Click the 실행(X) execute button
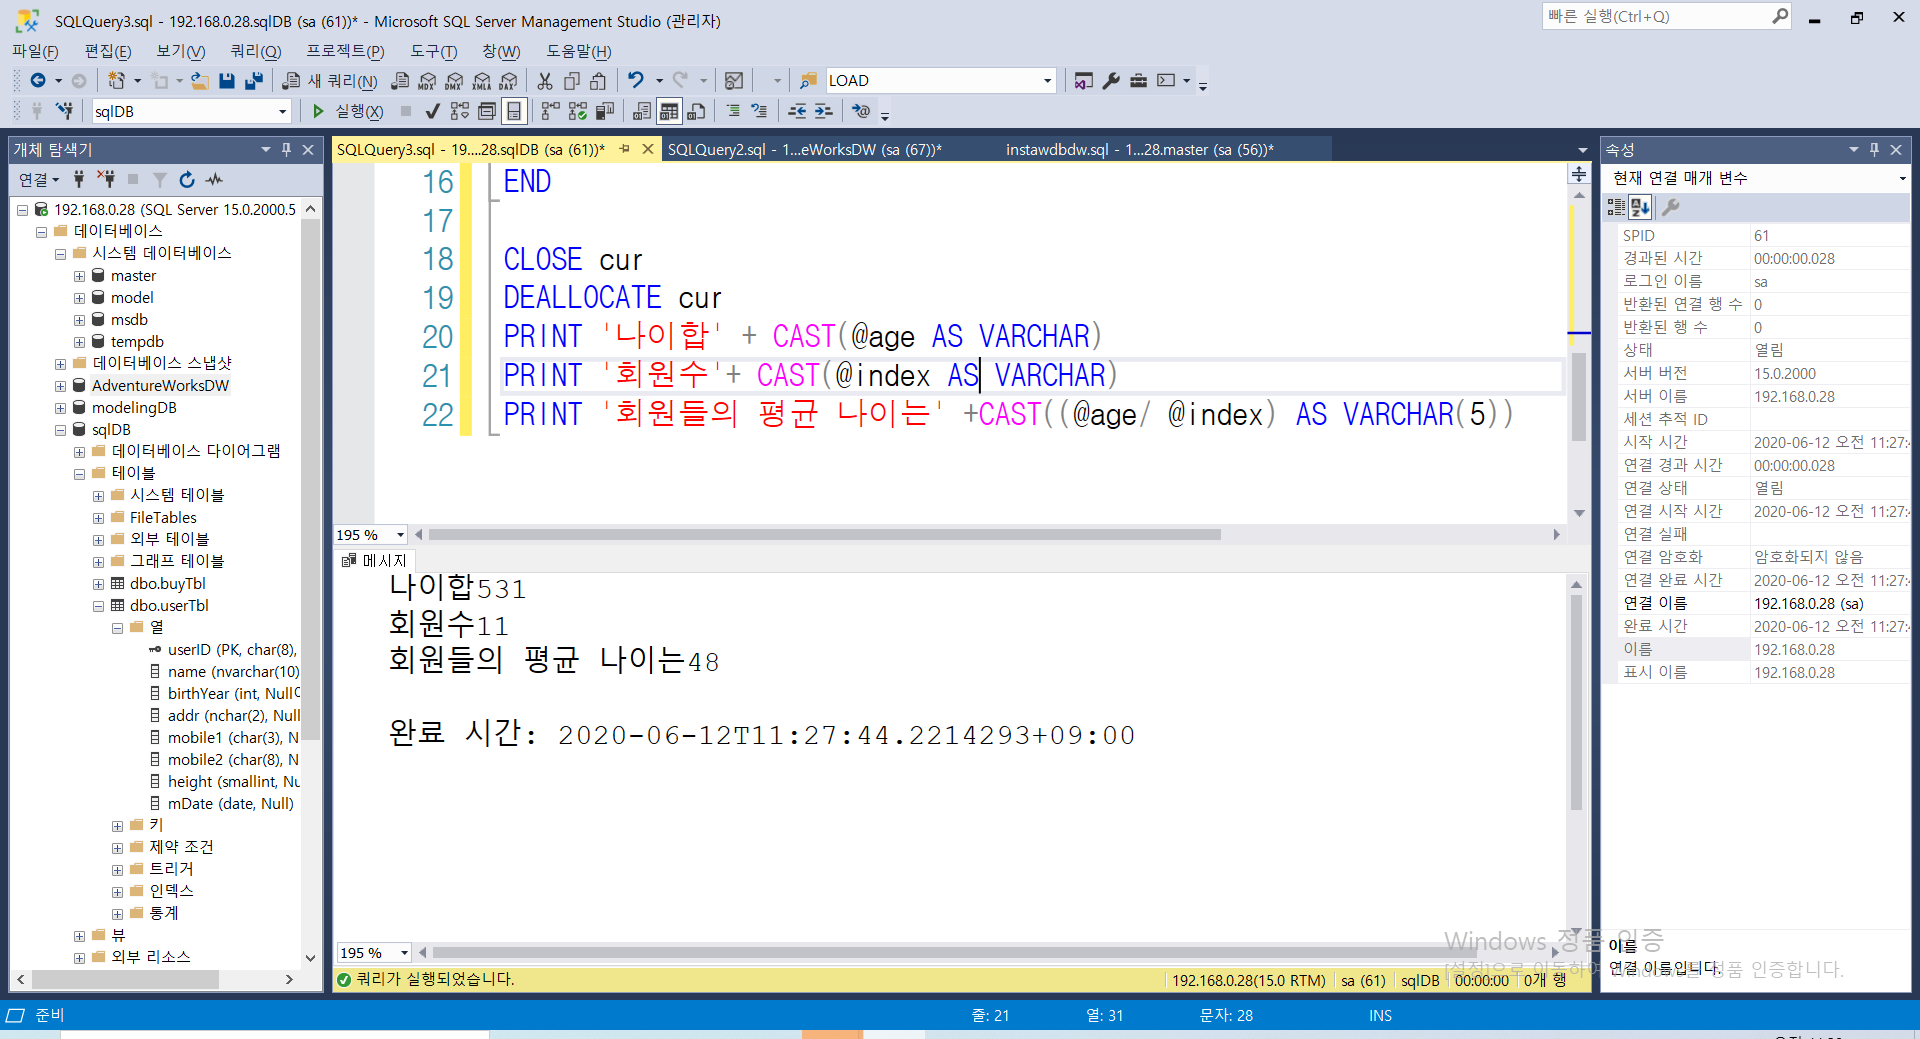Screen dimensions: 1920x1039 [347, 111]
